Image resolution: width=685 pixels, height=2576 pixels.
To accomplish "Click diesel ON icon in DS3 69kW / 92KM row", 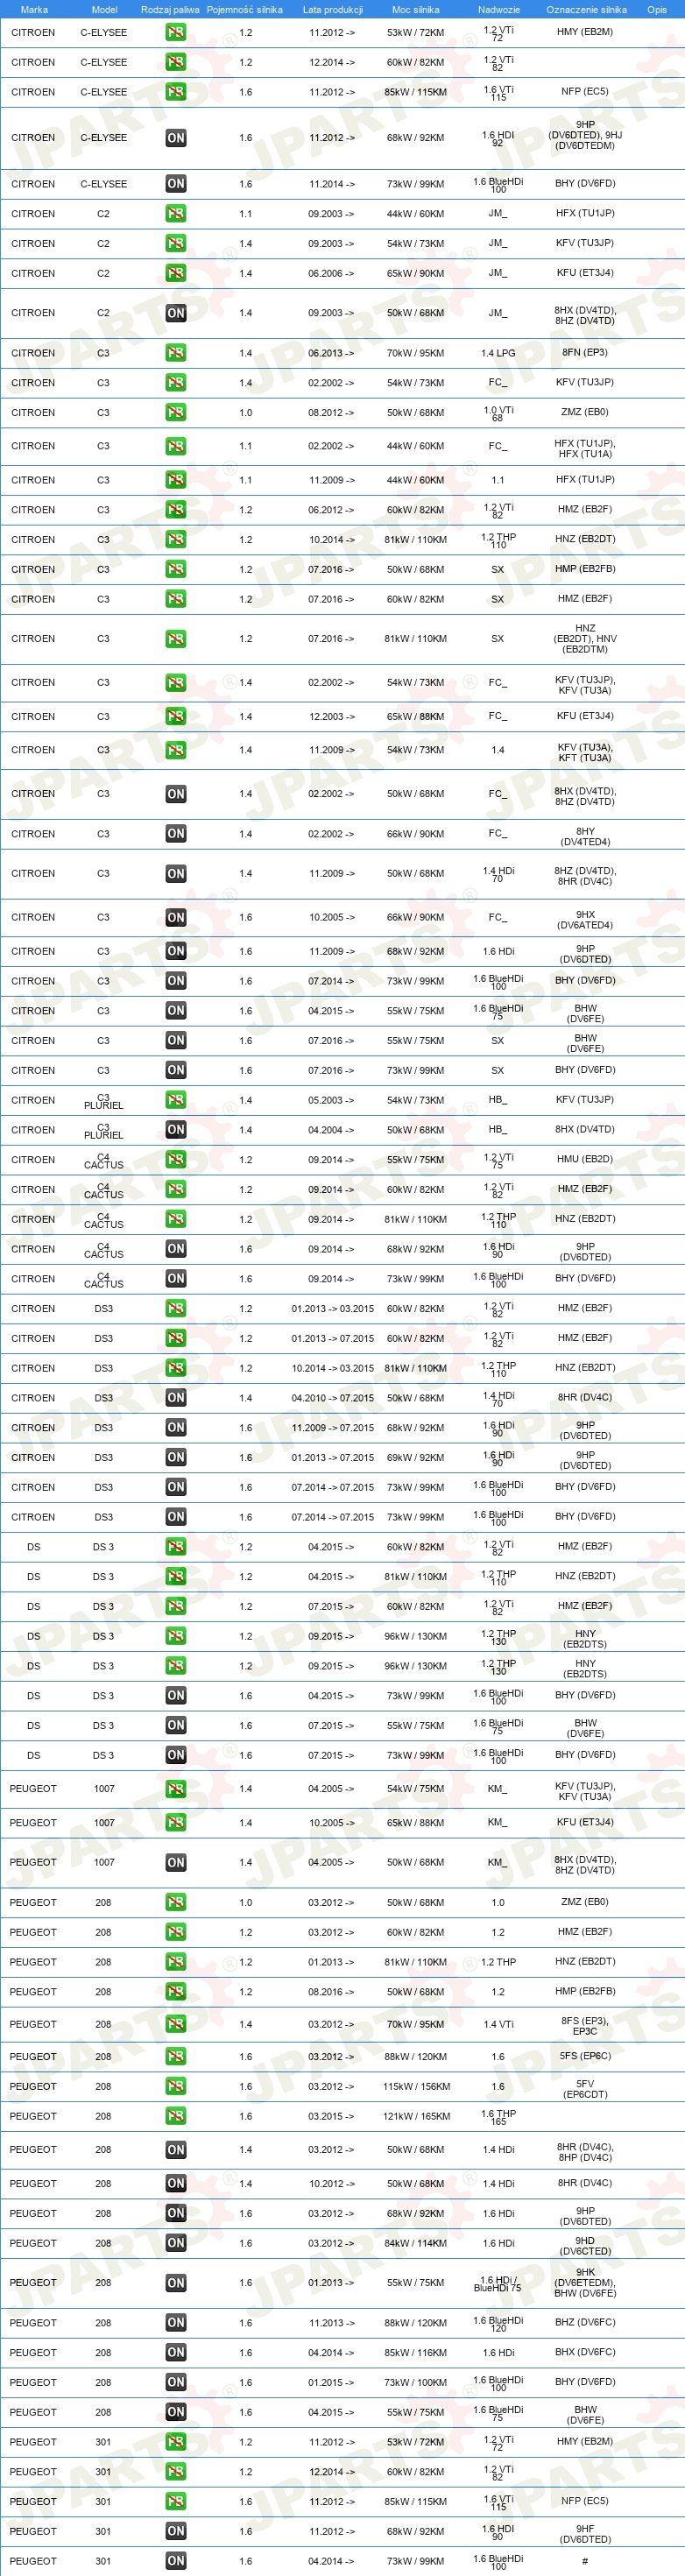I will tap(176, 1457).
